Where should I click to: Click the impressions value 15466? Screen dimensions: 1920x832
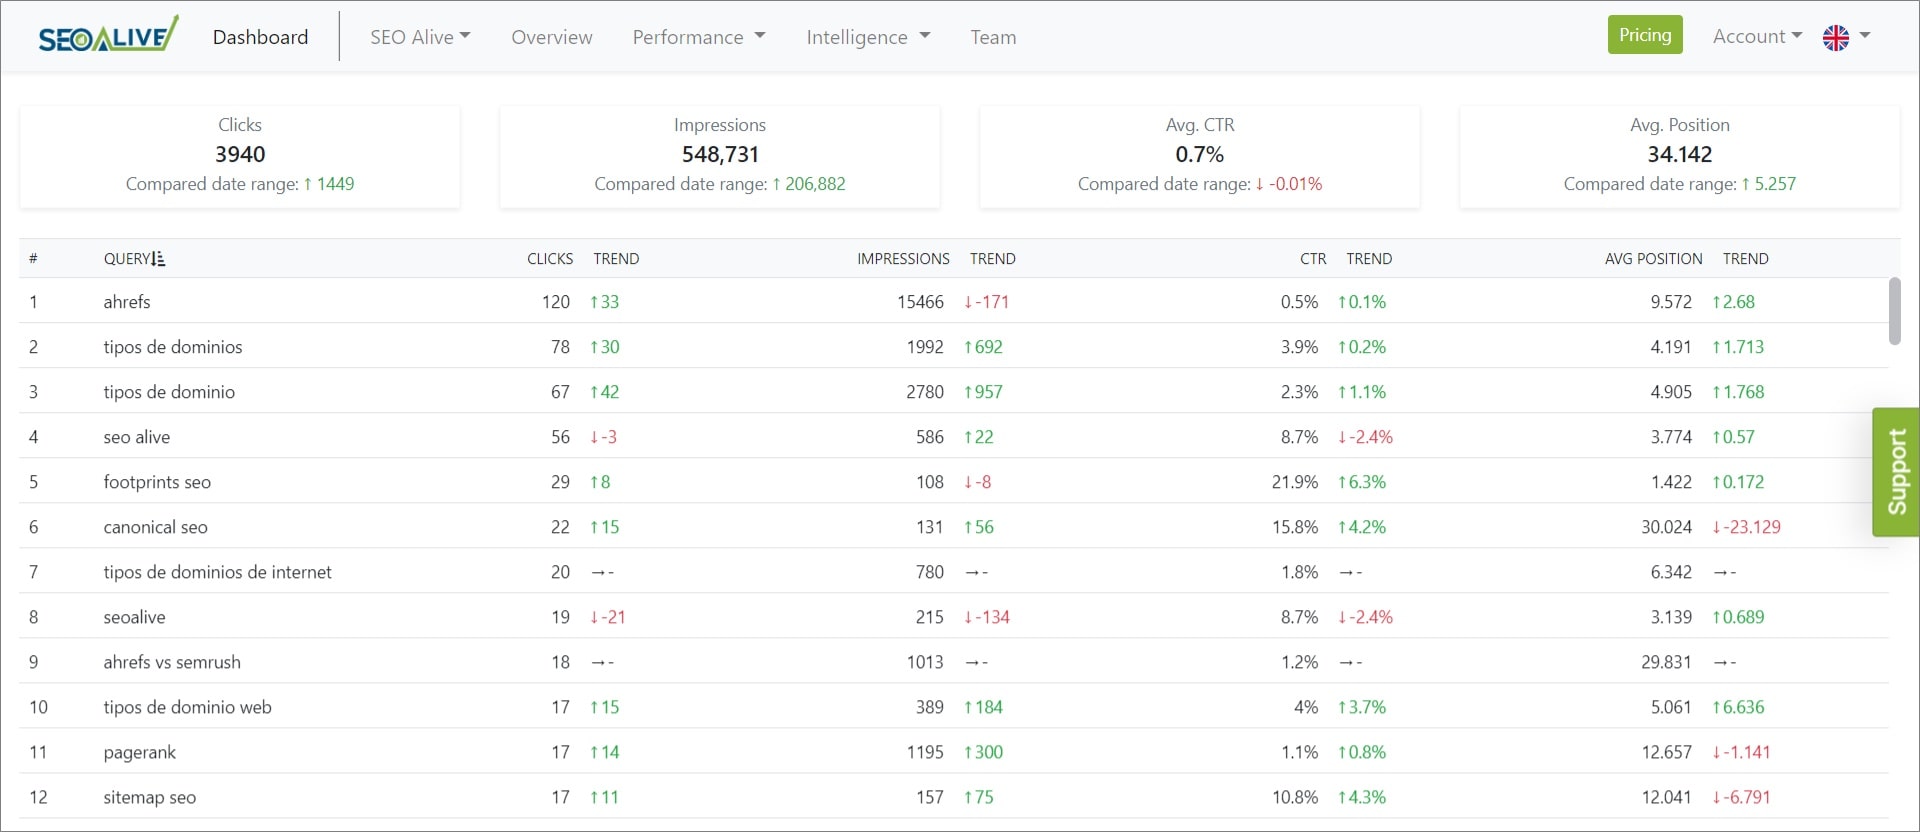click(x=920, y=302)
